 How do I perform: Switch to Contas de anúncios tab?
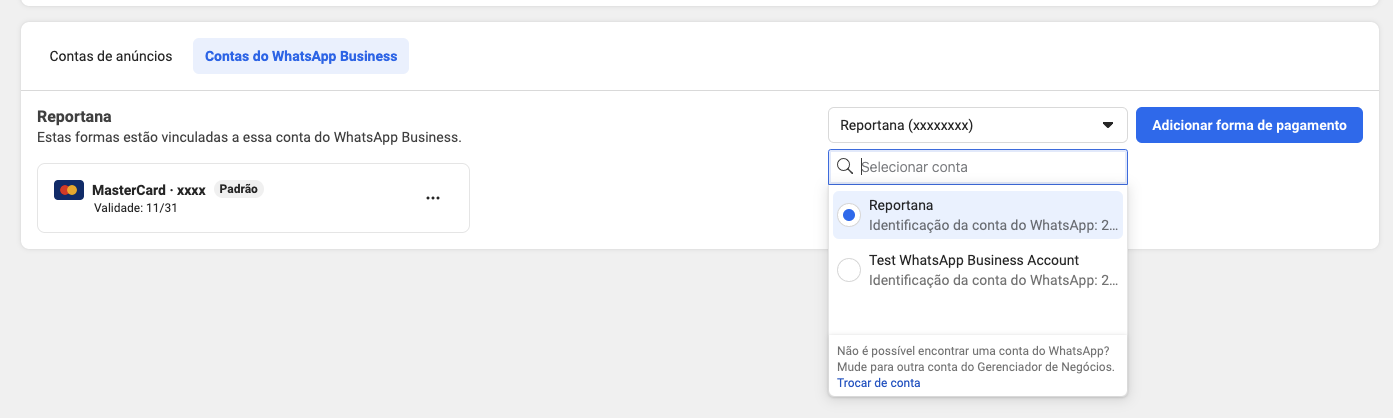tap(111, 56)
